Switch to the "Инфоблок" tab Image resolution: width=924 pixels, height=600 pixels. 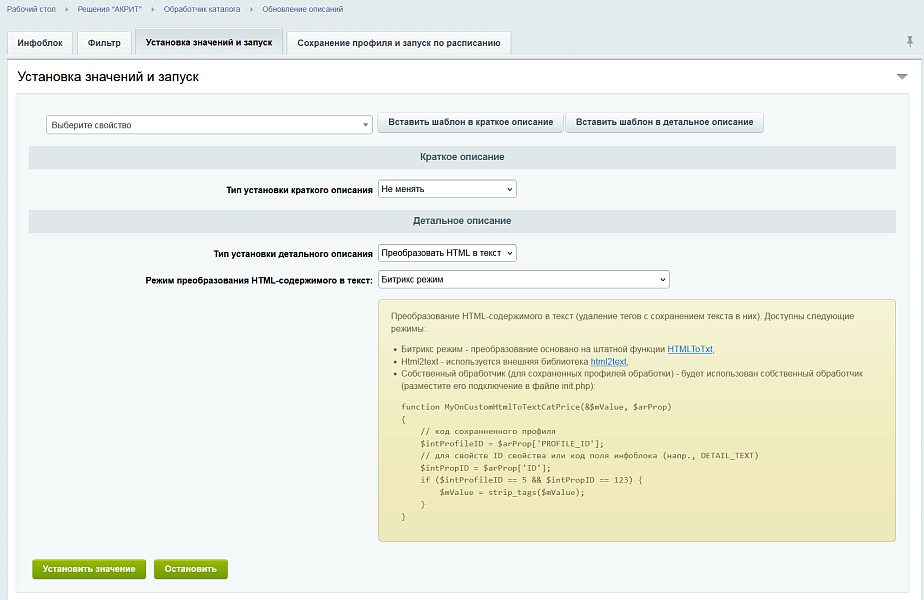[40, 43]
